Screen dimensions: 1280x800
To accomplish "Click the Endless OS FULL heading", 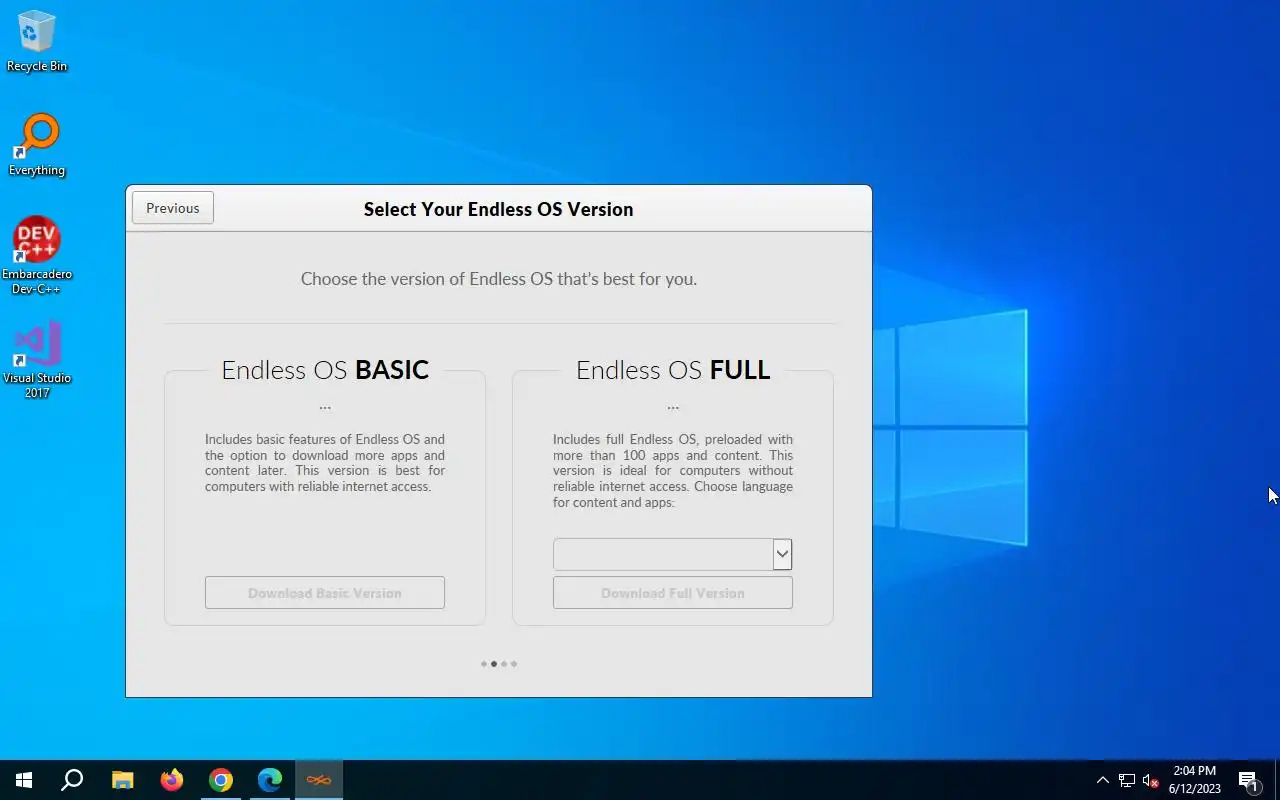I will point(673,369).
